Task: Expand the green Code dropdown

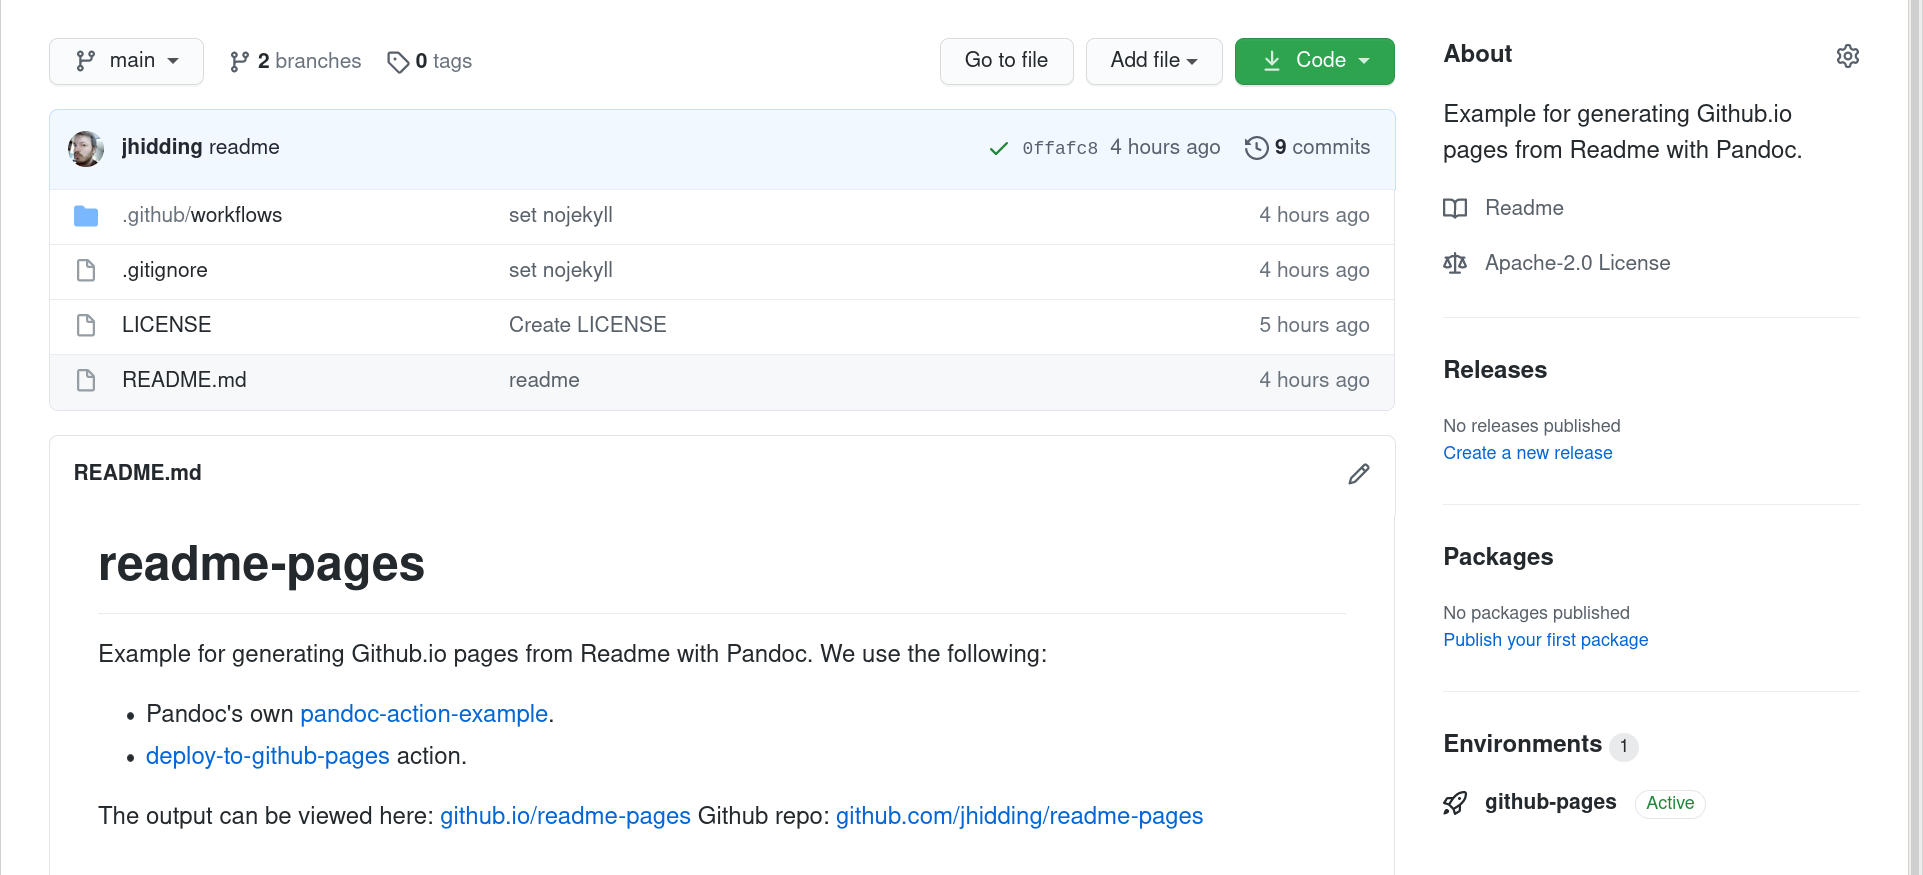Action: pyautogui.click(x=1314, y=61)
